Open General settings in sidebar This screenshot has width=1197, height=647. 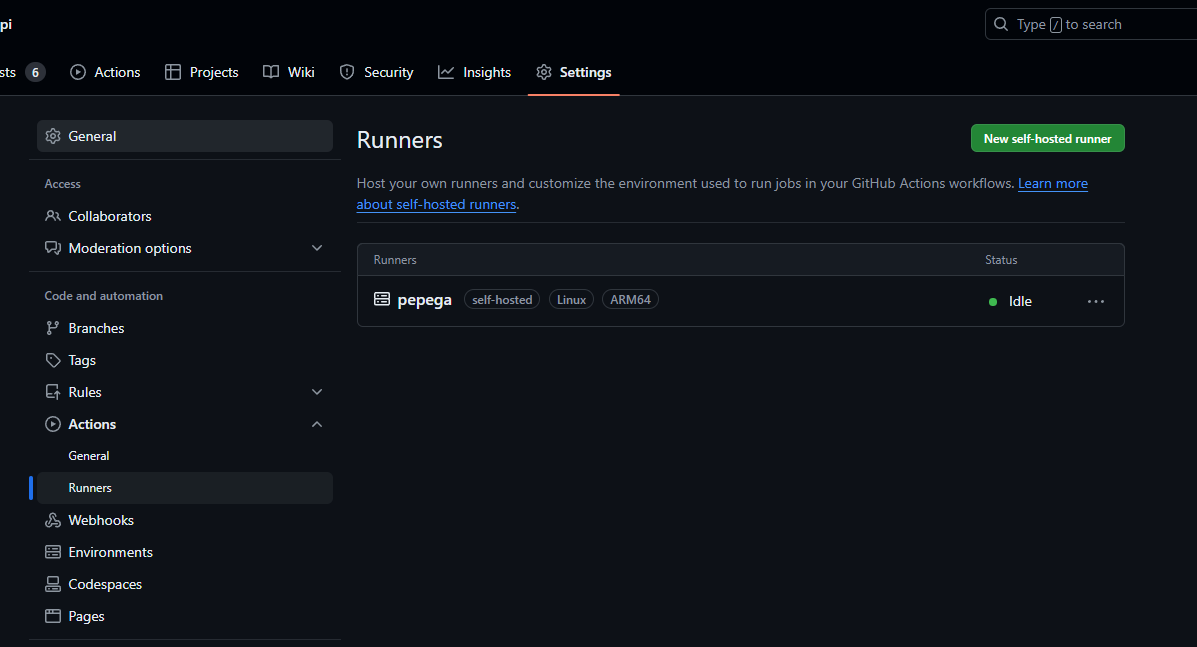tap(185, 136)
